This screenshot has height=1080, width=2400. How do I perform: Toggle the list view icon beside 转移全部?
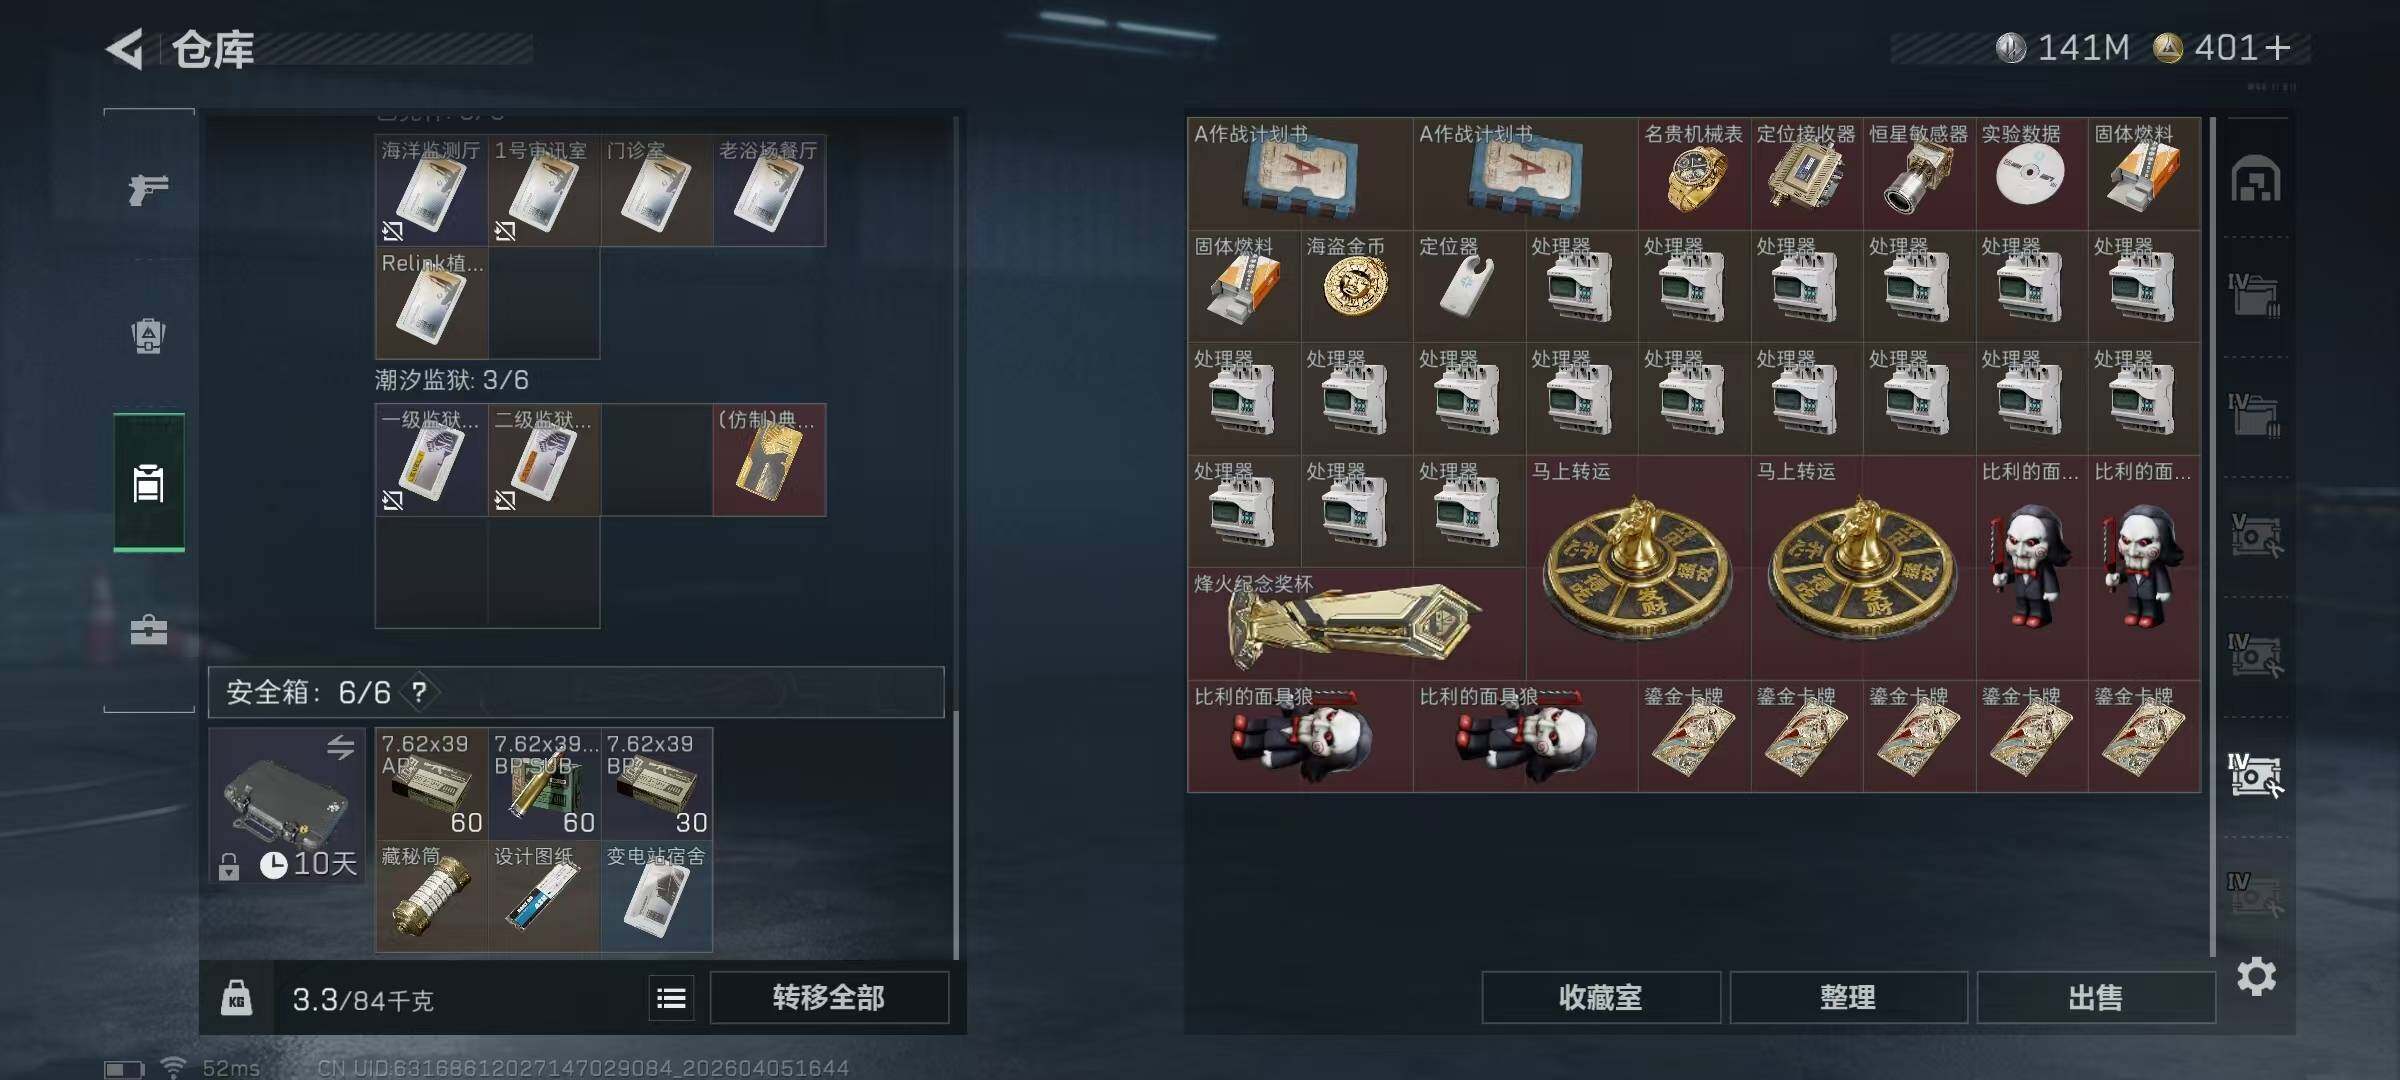pos(671,998)
